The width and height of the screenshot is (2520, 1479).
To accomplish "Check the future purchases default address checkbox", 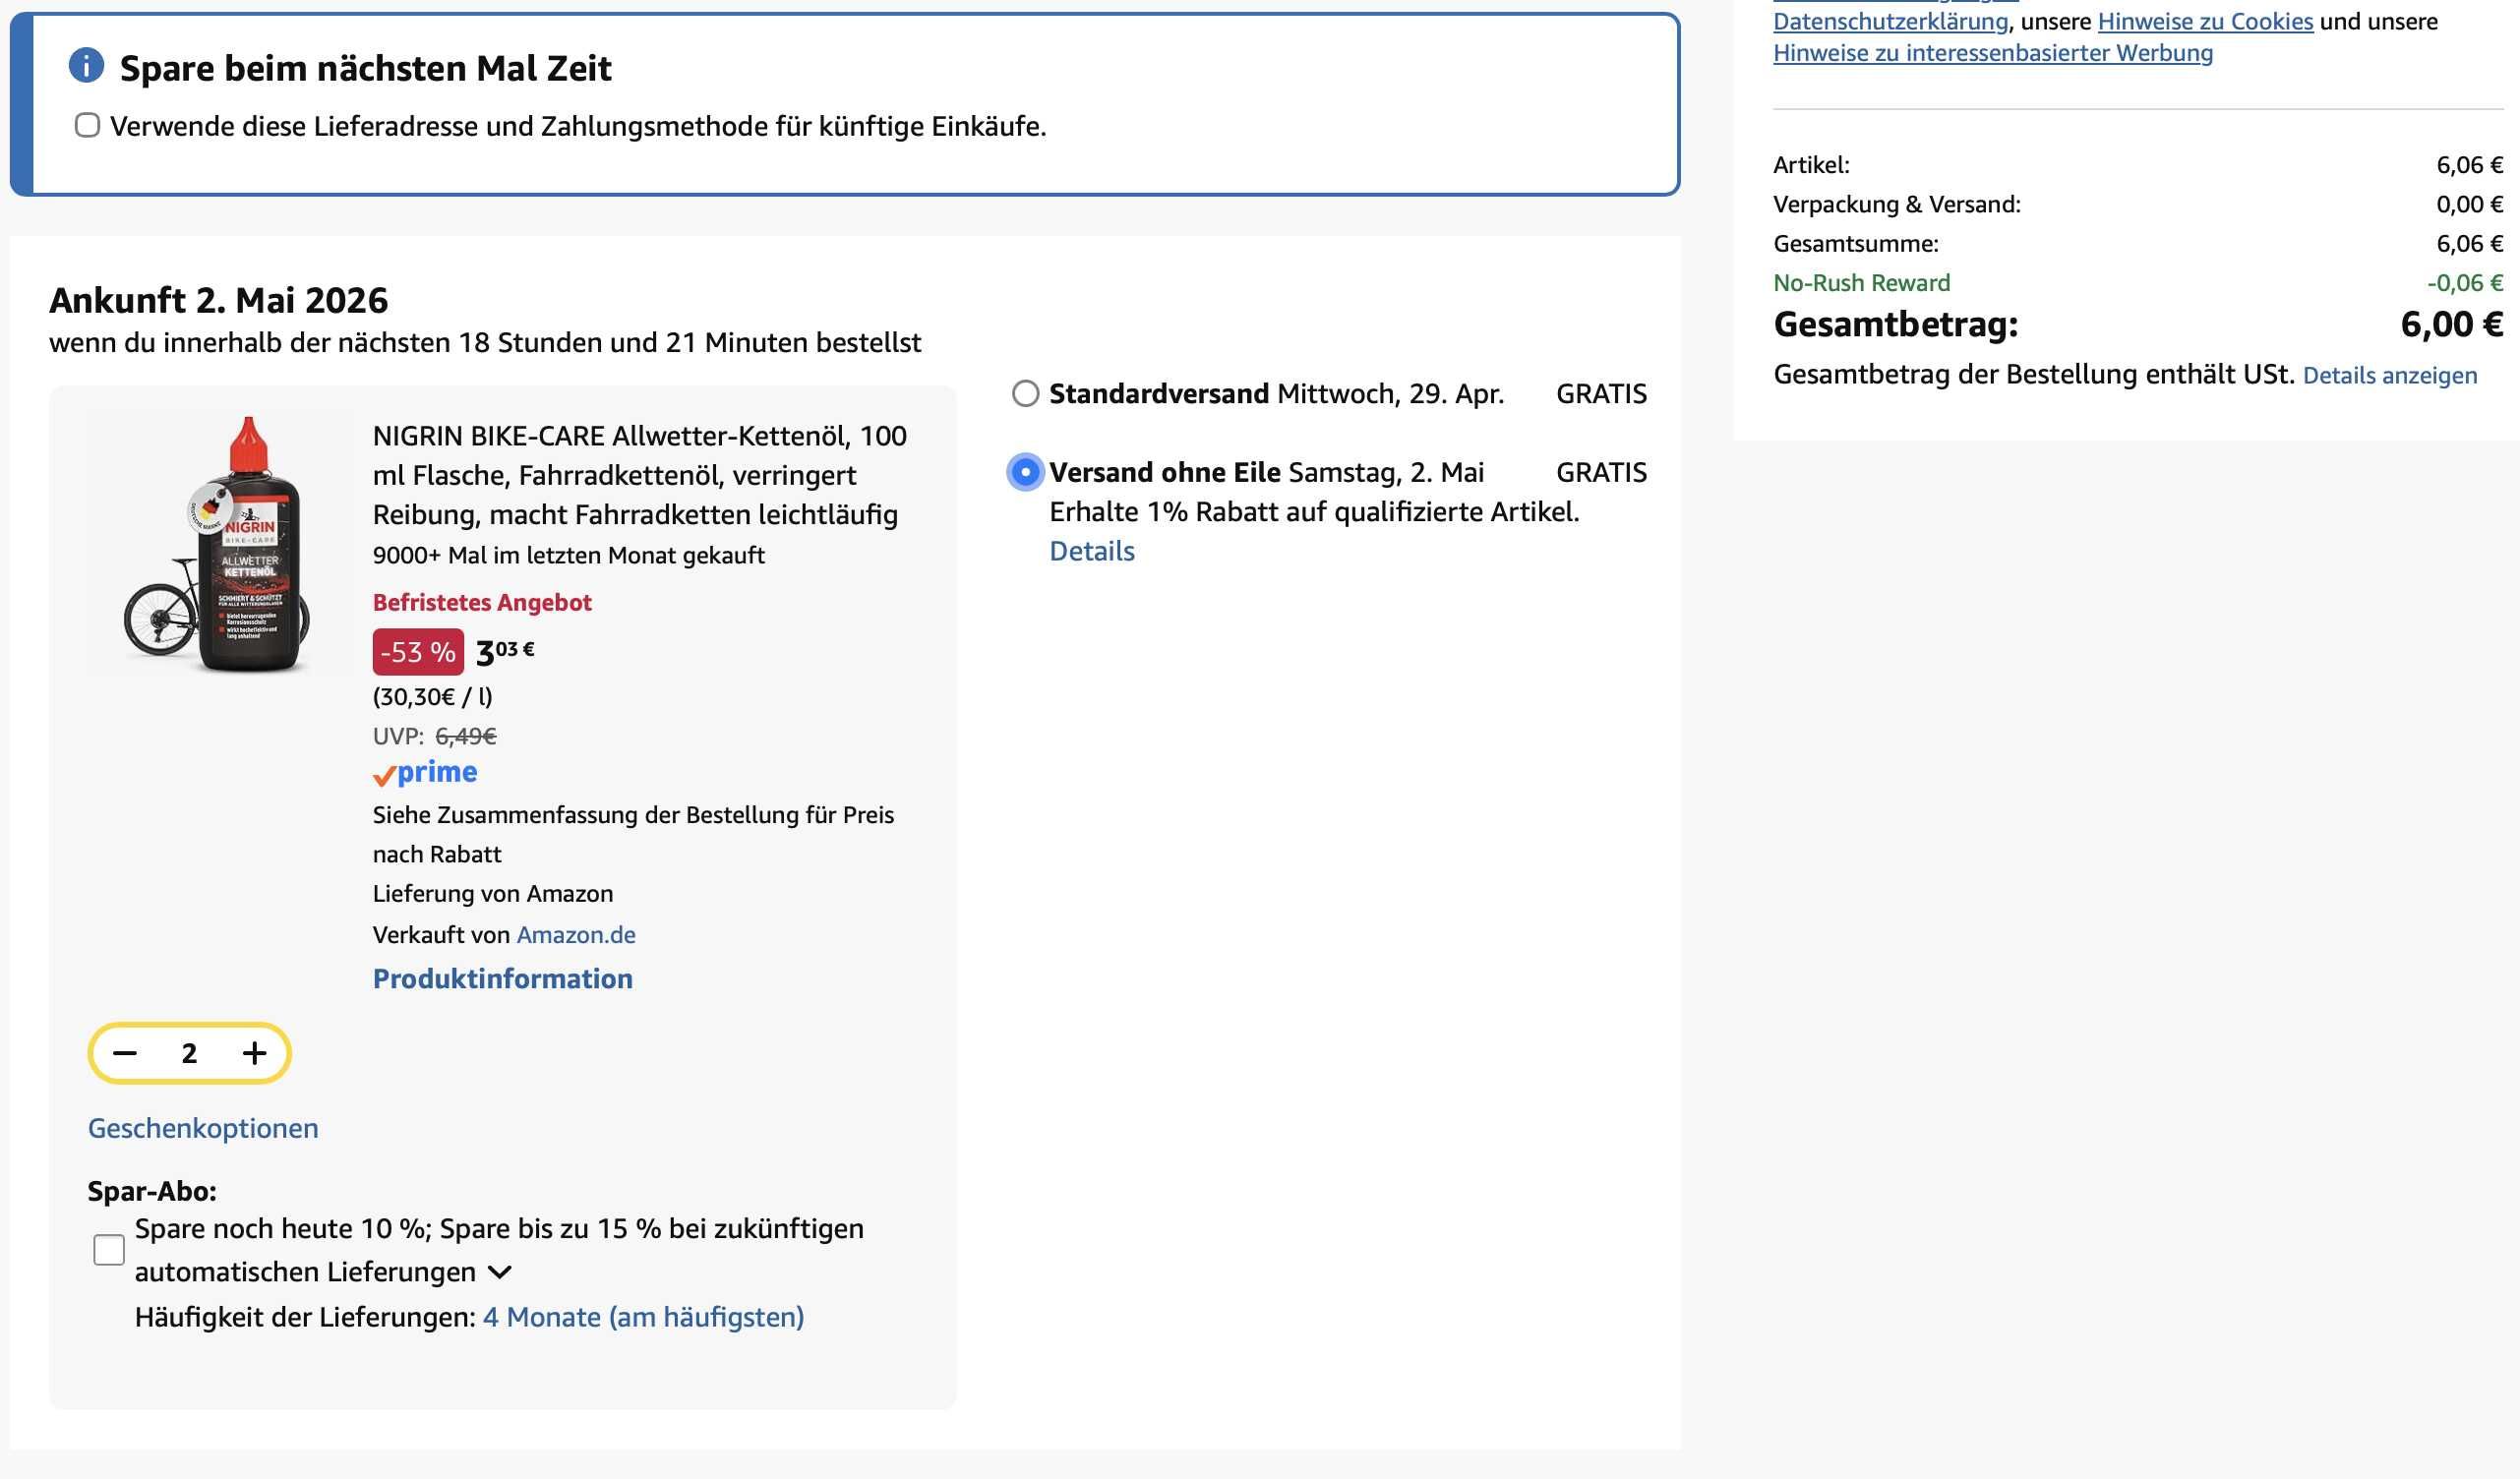I will (x=88, y=125).
